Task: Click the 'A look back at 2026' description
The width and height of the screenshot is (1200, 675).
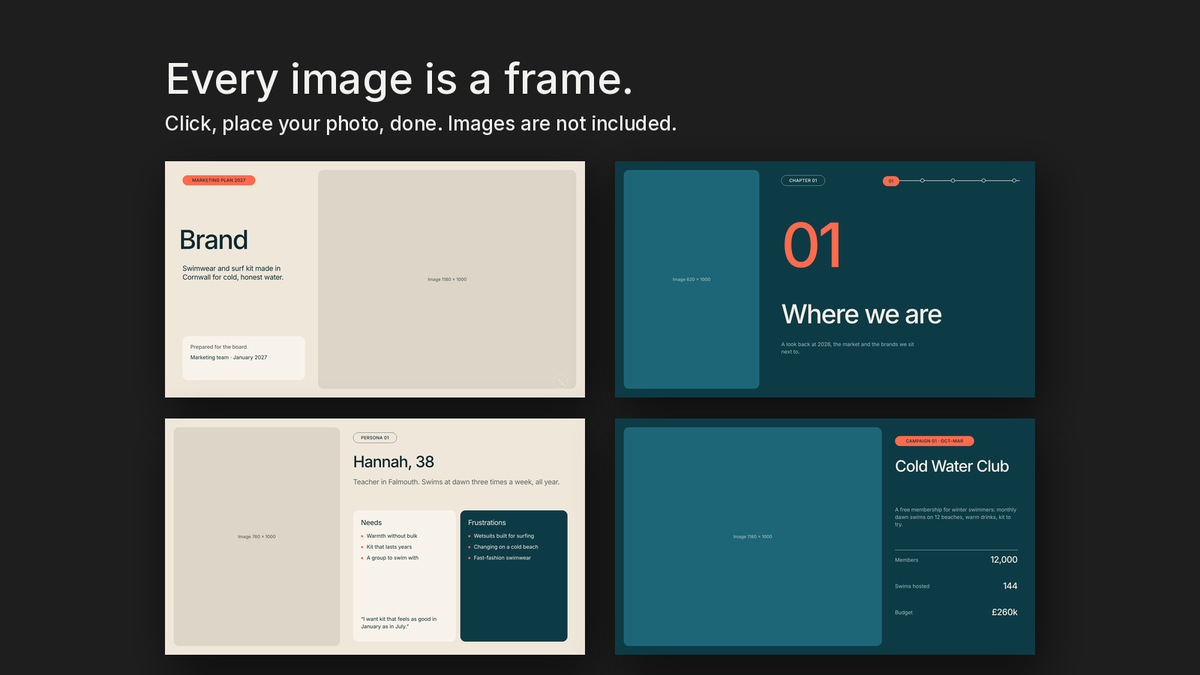Action: (848, 348)
